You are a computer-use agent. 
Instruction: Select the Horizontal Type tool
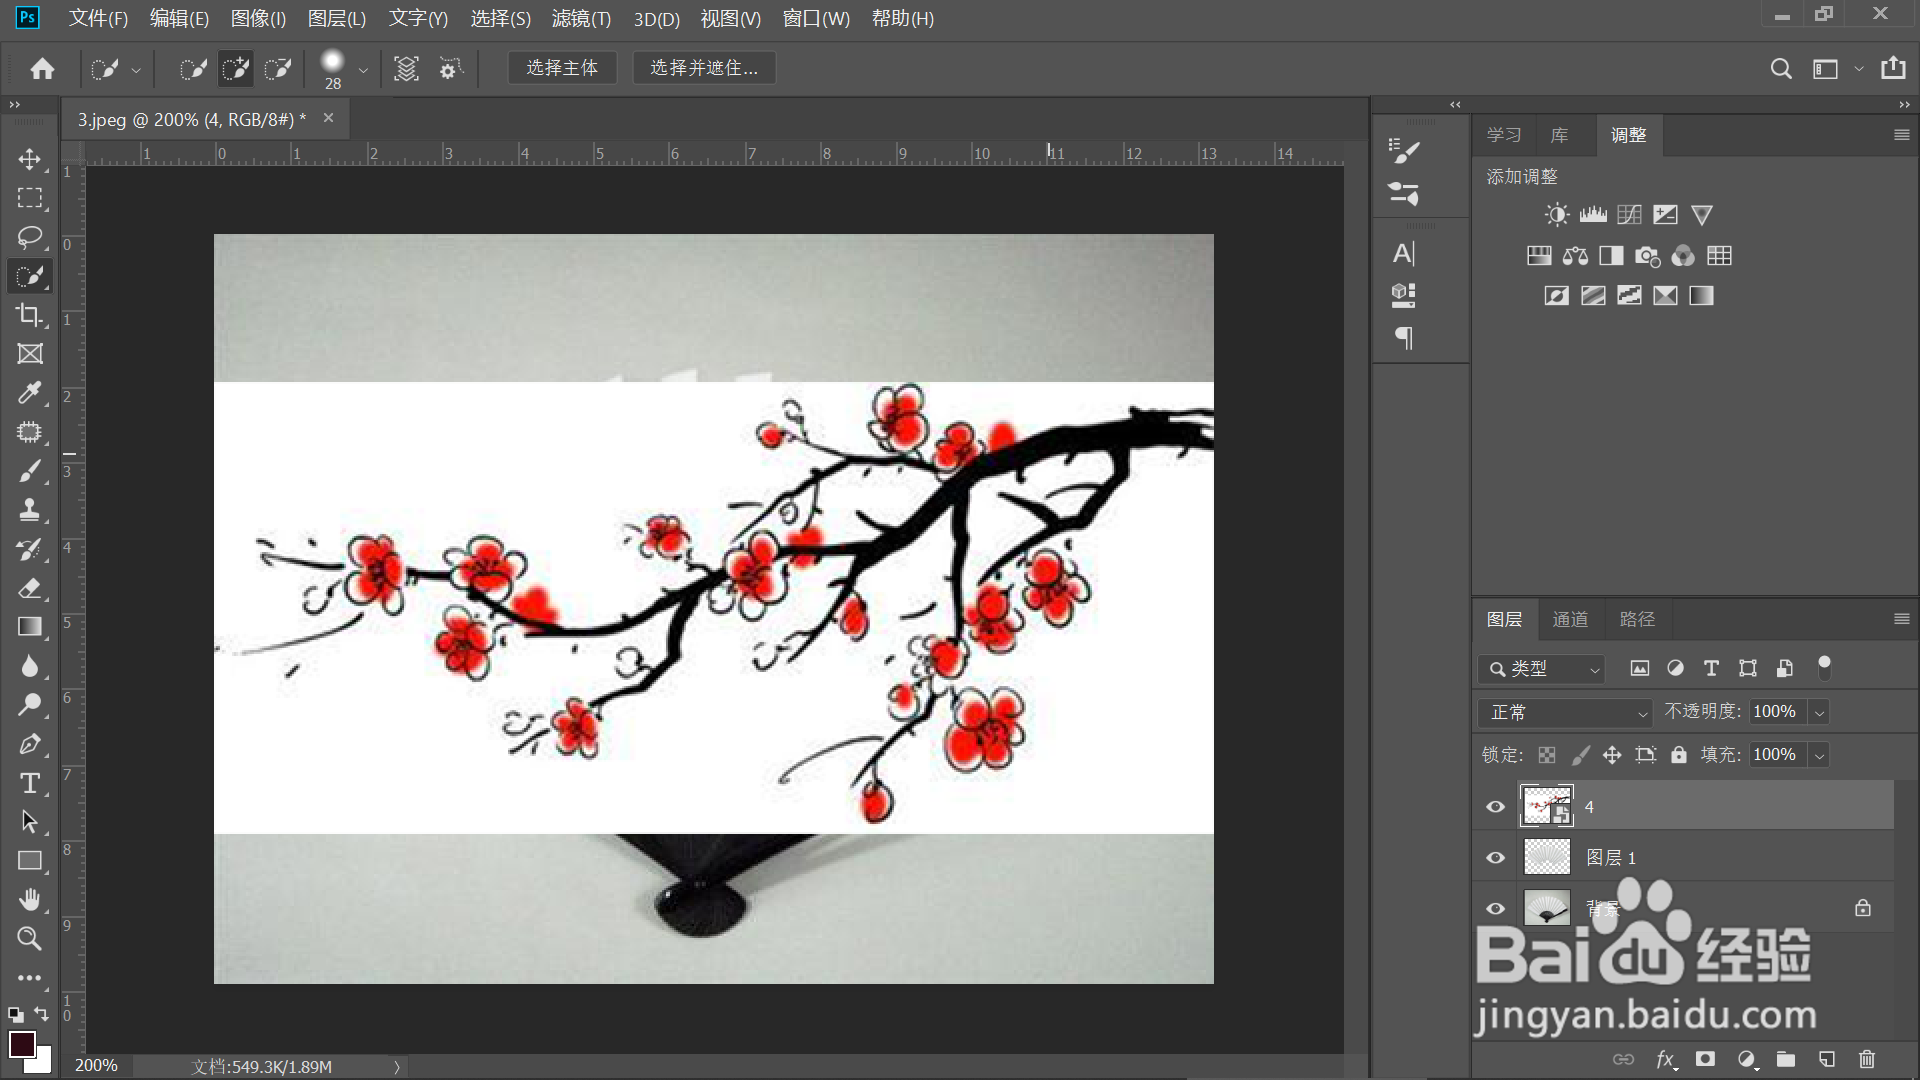tap(30, 783)
